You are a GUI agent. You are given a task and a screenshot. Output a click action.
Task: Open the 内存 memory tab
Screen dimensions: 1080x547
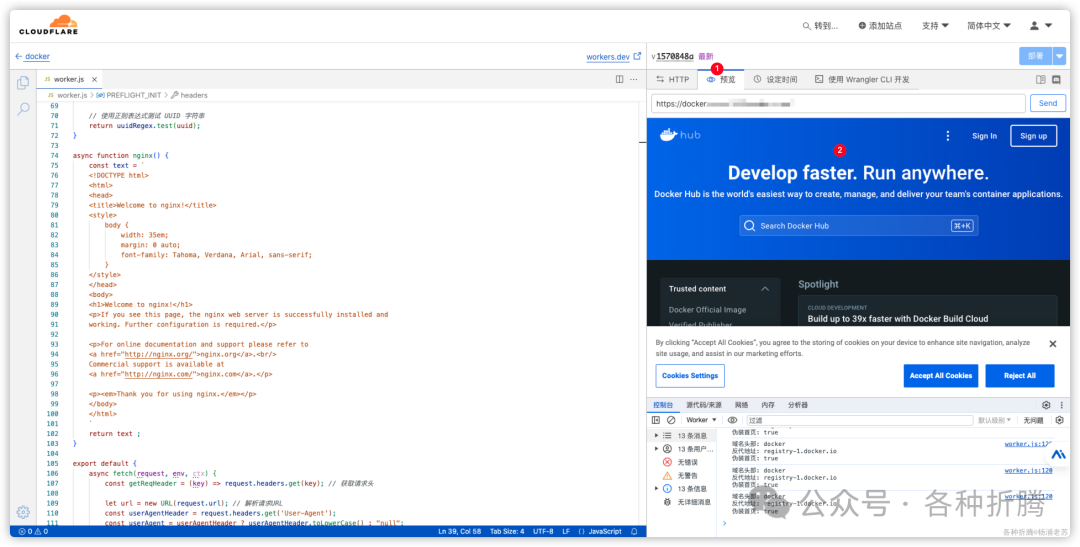coord(768,405)
